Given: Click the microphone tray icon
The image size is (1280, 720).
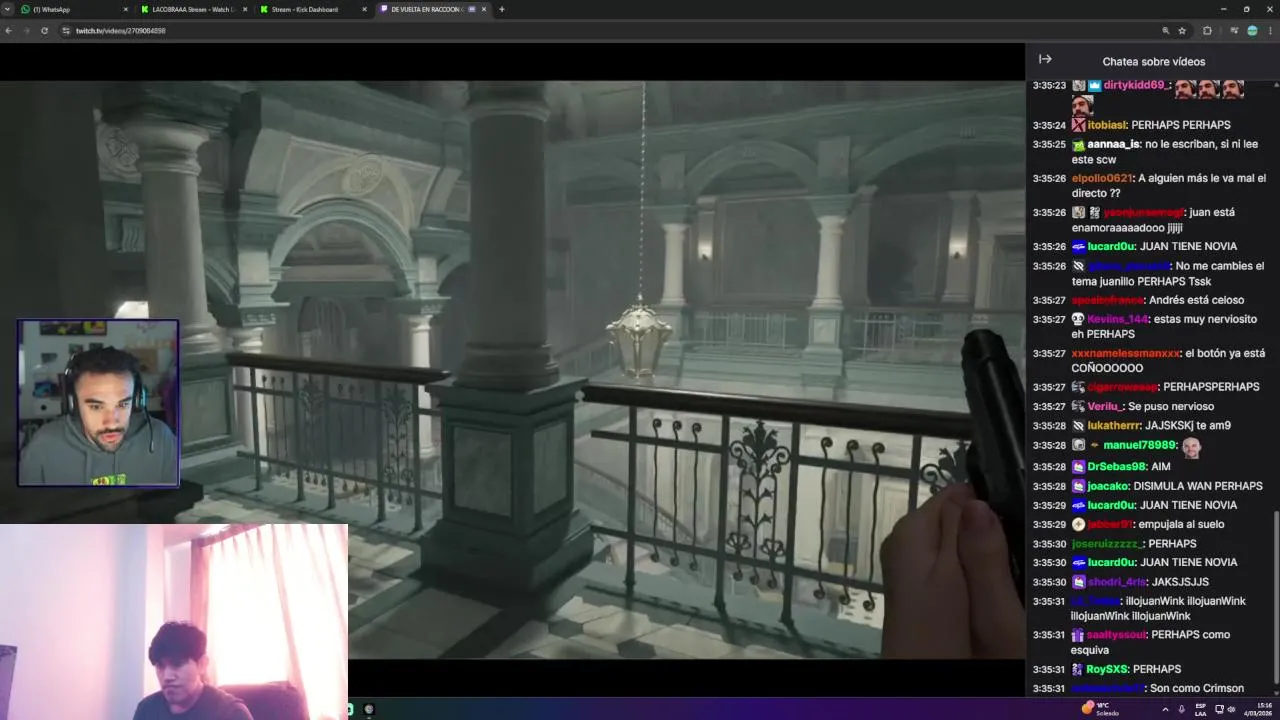Looking at the screenshot, I should pyautogui.click(x=1182, y=709).
